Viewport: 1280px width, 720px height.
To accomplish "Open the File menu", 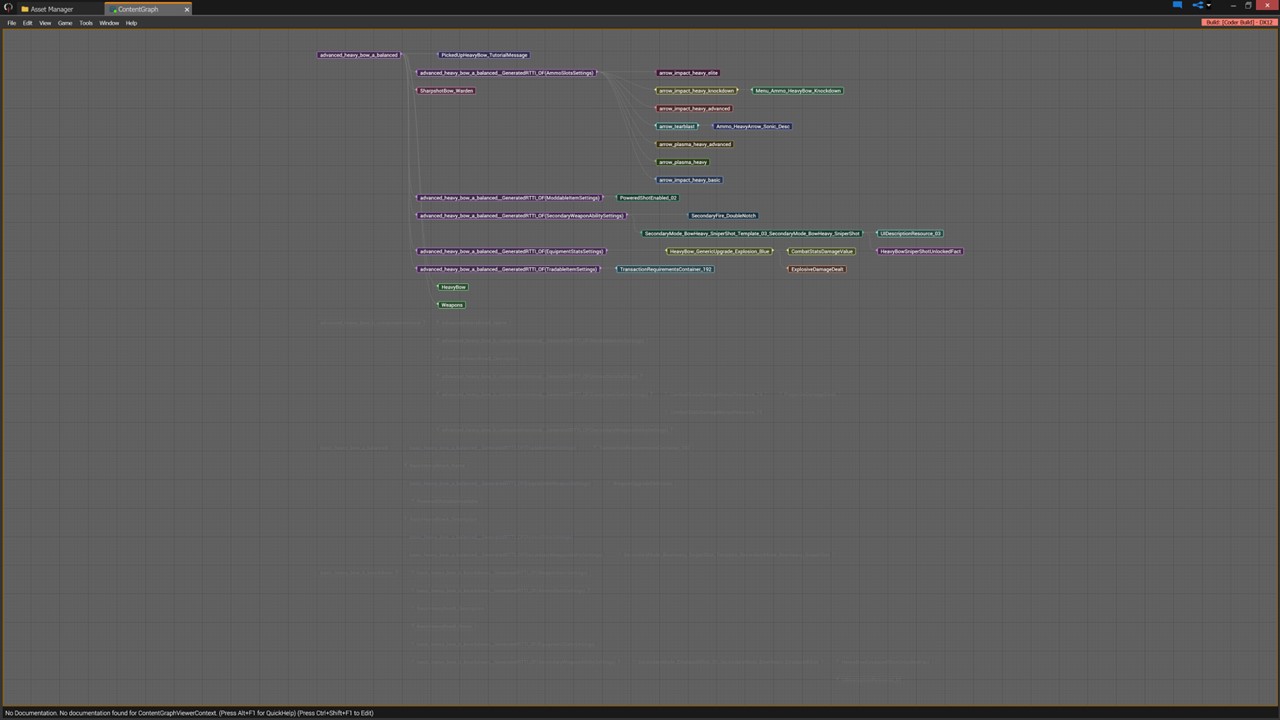I will coord(12,23).
